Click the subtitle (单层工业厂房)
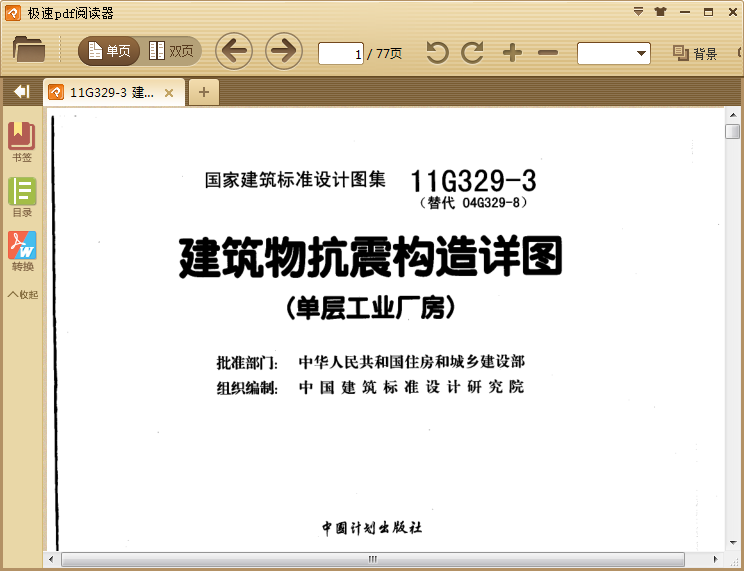Image resolution: width=744 pixels, height=571 pixels. coord(371,308)
